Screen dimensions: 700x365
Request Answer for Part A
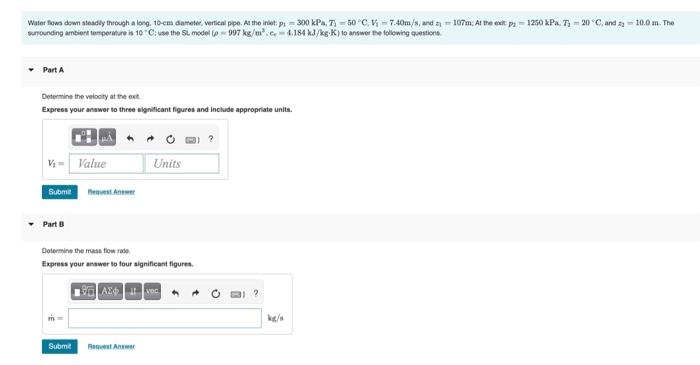(111, 192)
